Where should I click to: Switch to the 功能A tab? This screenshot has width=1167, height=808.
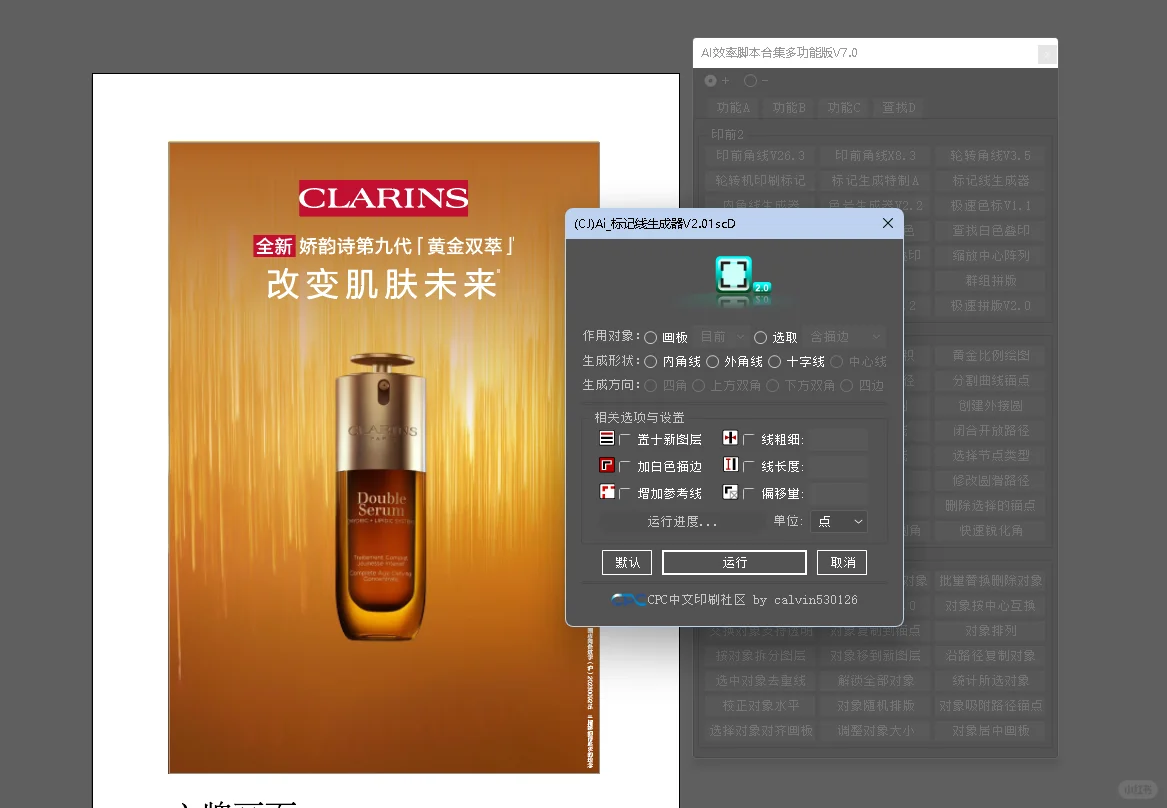click(x=733, y=107)
